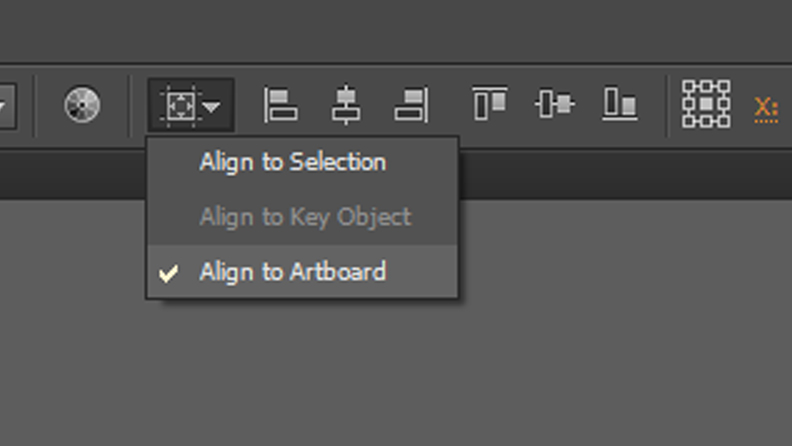Select the nine-point reference point grid icon

pos(705,104)
